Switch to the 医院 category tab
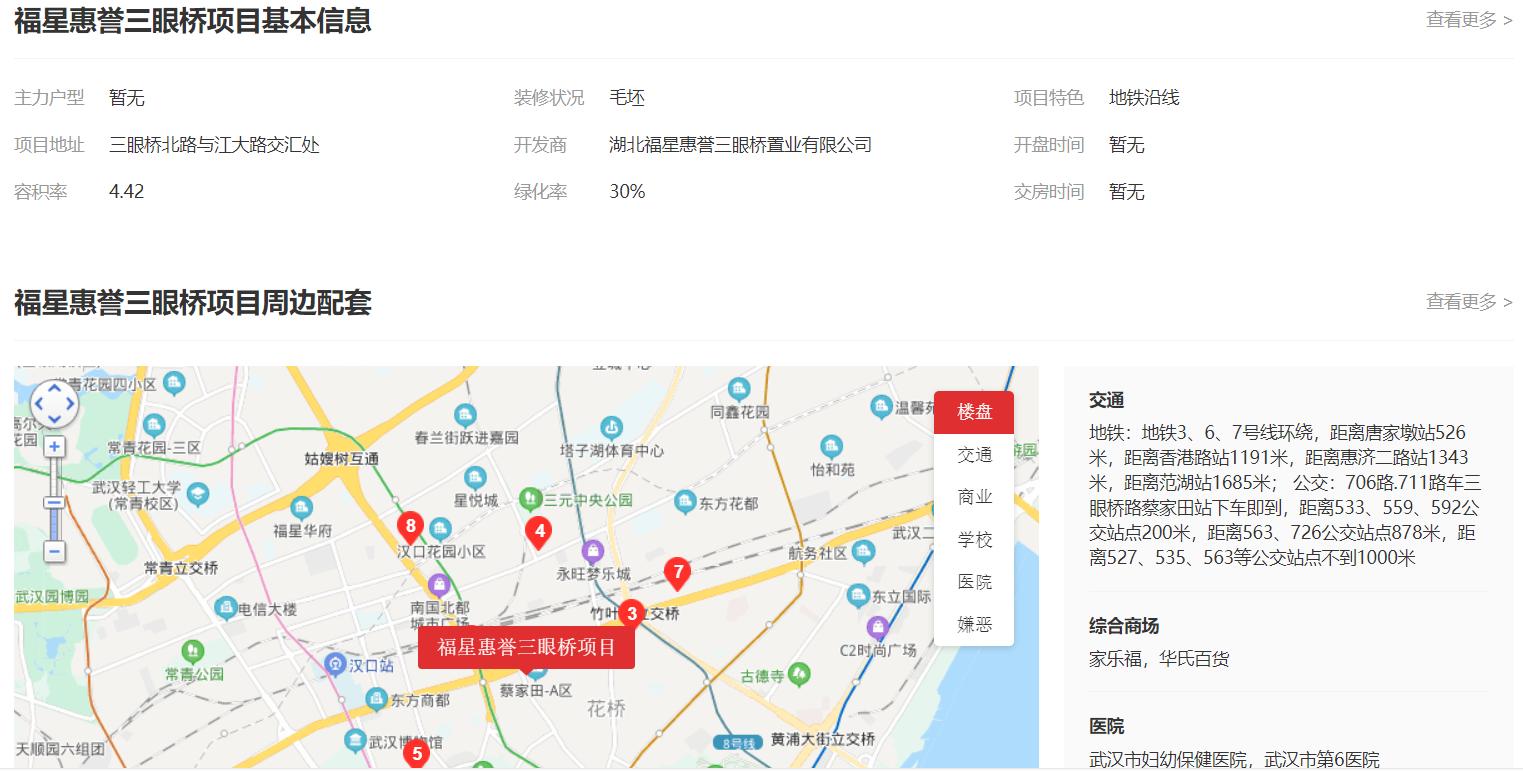1523x771 pixels. [x=972, y=581]
